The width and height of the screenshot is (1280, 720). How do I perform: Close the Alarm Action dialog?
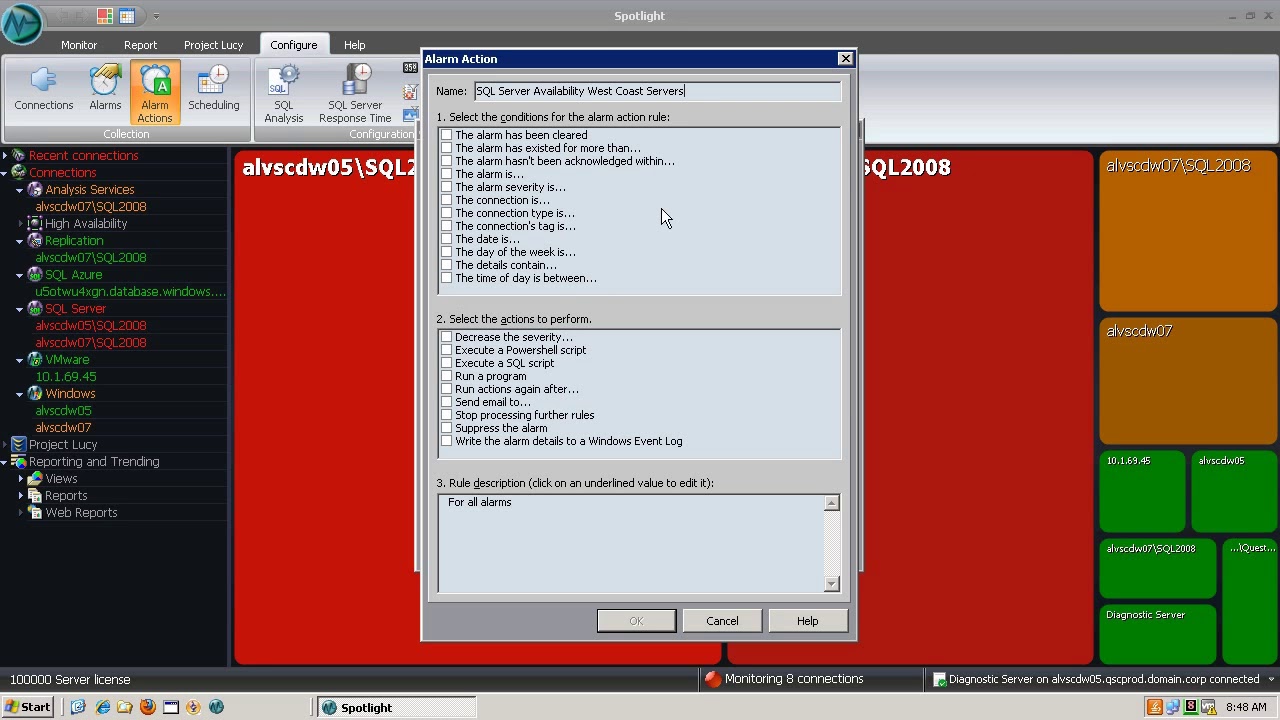point(845,59)
